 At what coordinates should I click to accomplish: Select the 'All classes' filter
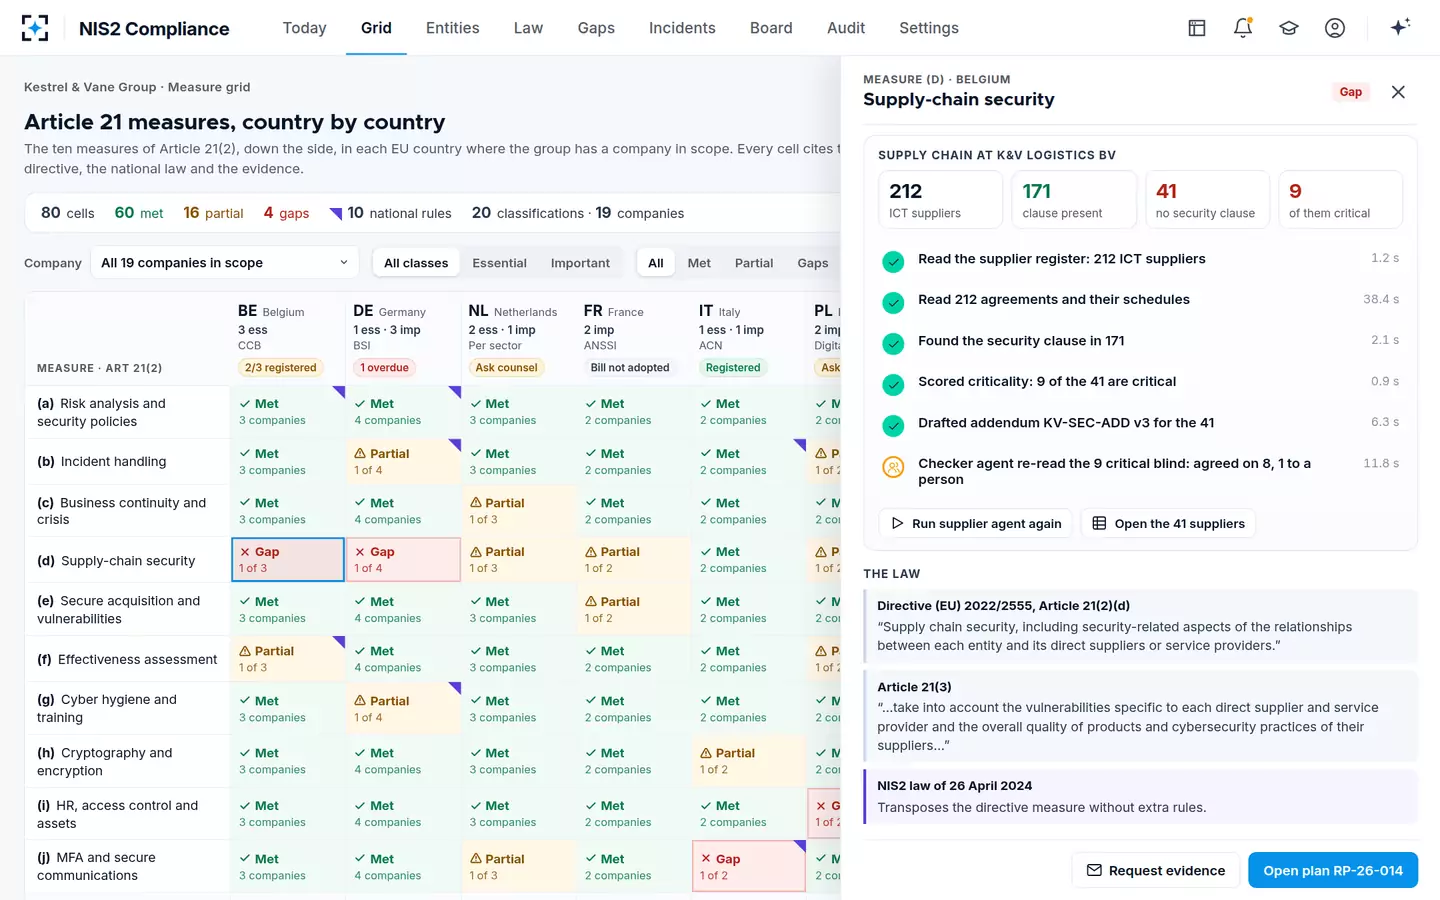coord(416,263)
